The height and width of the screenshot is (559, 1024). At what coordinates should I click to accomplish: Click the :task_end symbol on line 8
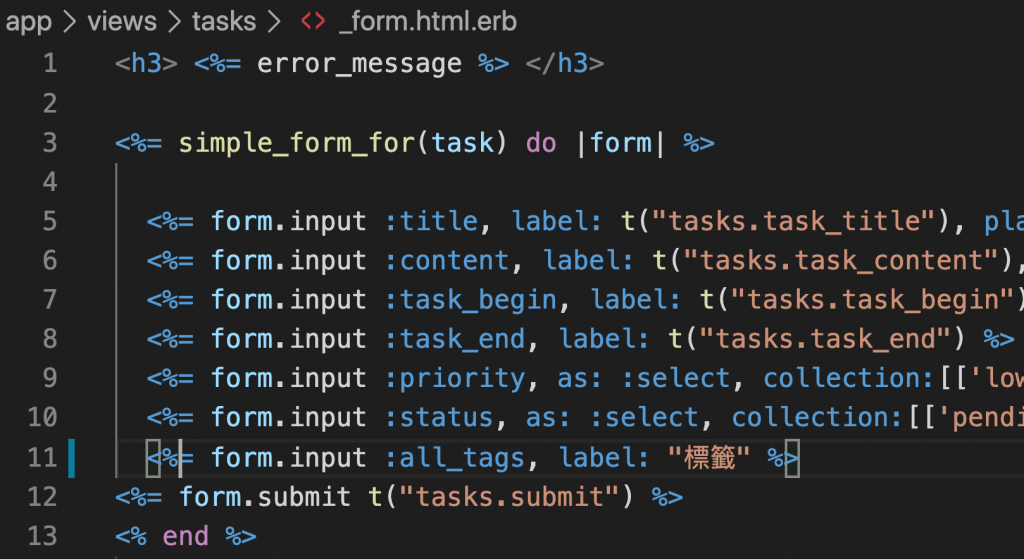click(455, 340)
